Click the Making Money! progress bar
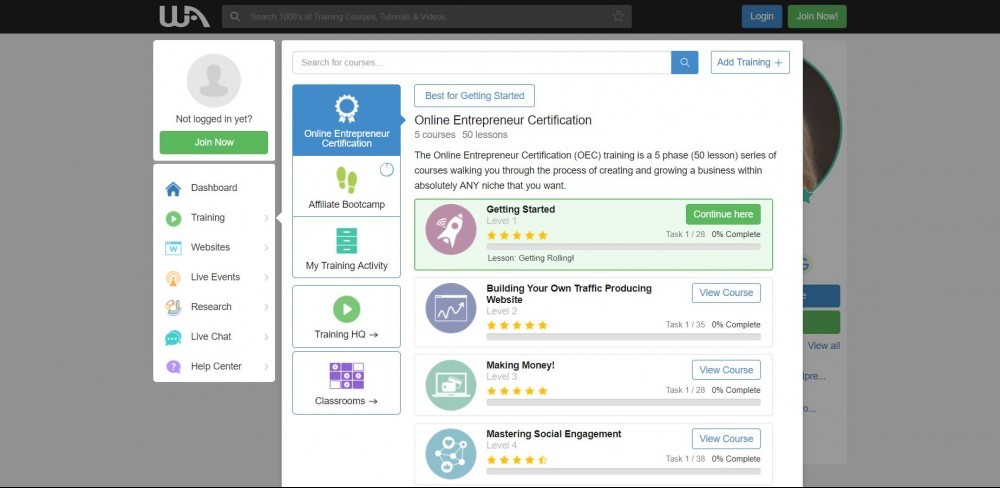The image size is (1000, 488). [x=624, y=403]
